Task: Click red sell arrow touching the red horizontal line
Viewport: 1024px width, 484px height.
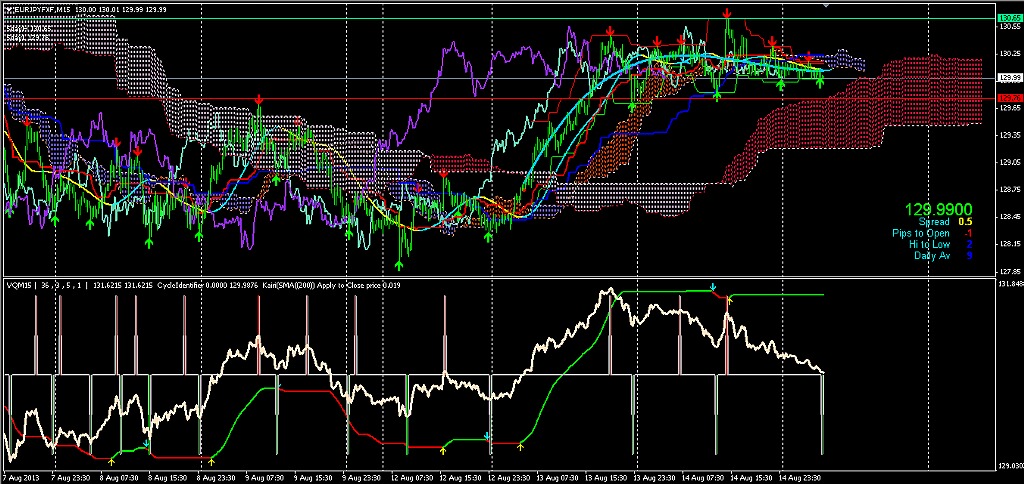Action: point(259,100)
